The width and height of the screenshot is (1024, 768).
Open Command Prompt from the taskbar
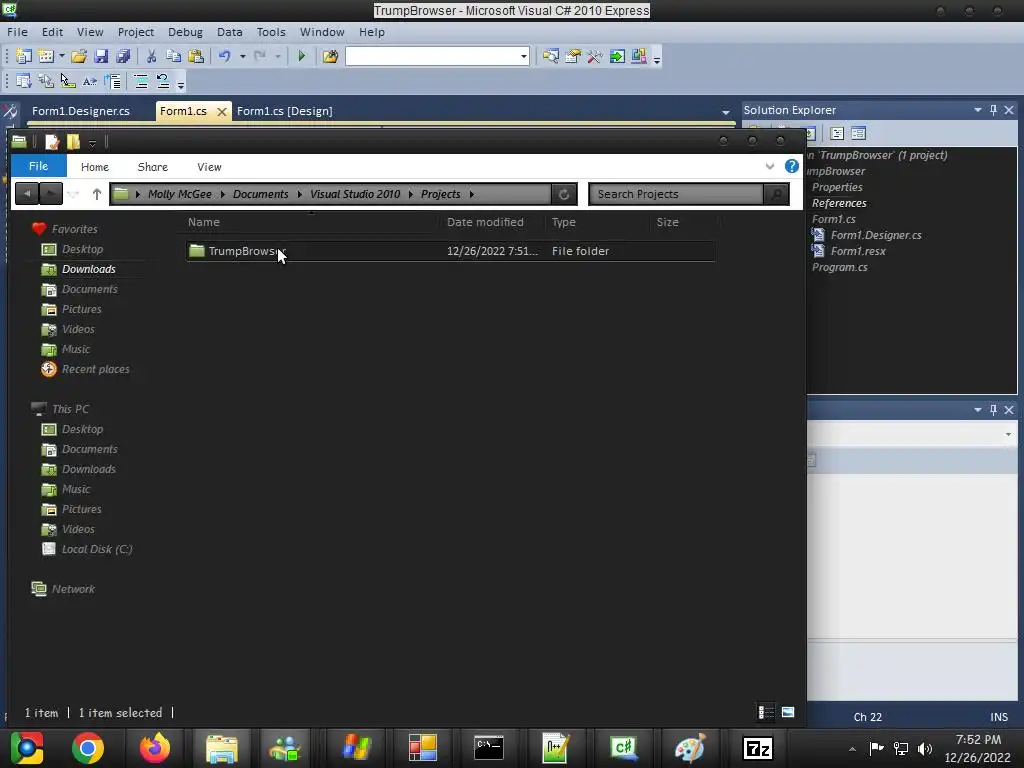coord(488,748)
